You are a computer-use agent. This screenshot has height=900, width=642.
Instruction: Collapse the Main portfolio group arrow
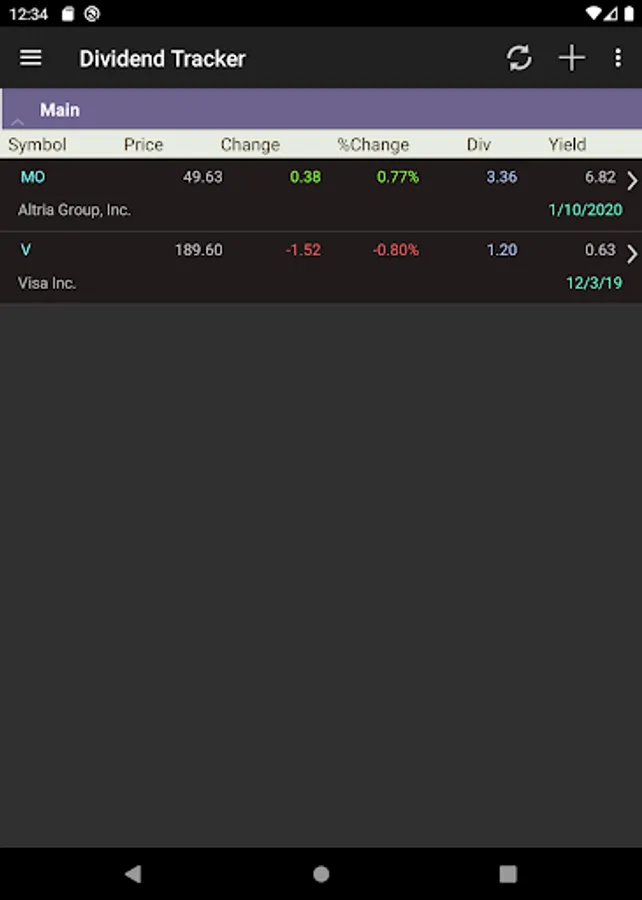click(x=17, y=120)
